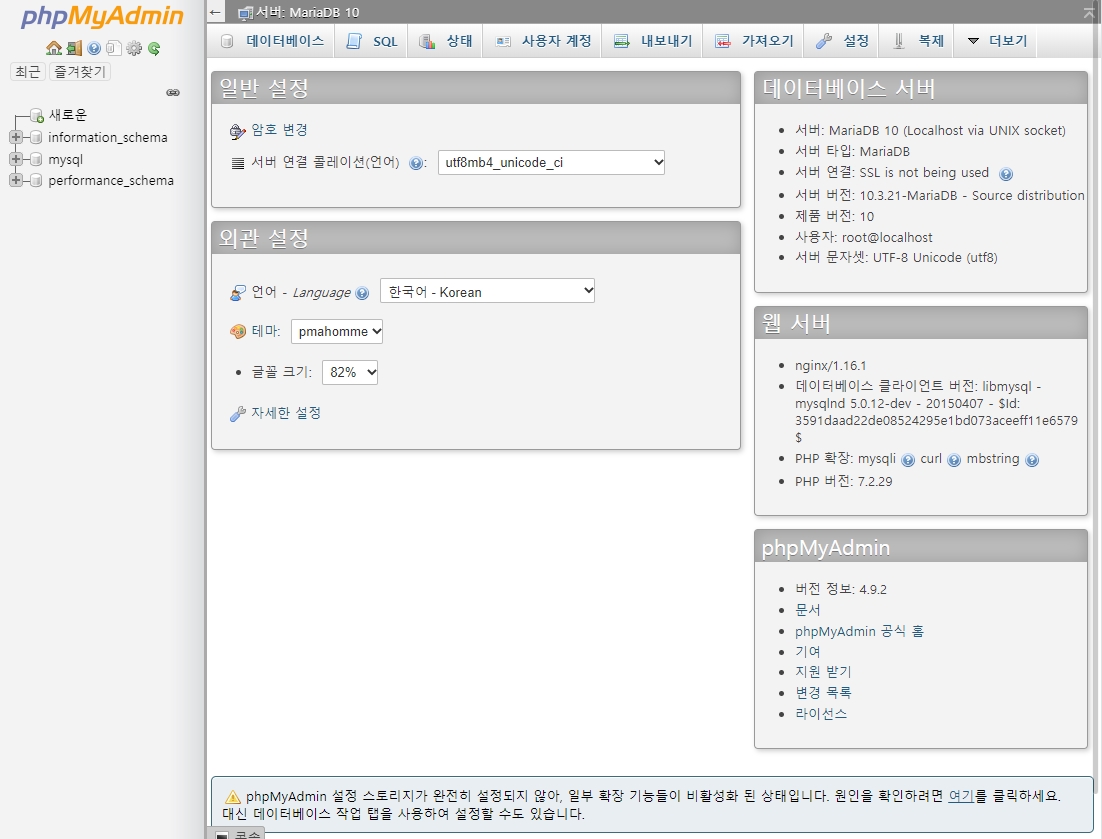The width and height of the screenshot is (1102, 839).
Task: Expand the mysql database tree
Action: [x=15, y=160]
